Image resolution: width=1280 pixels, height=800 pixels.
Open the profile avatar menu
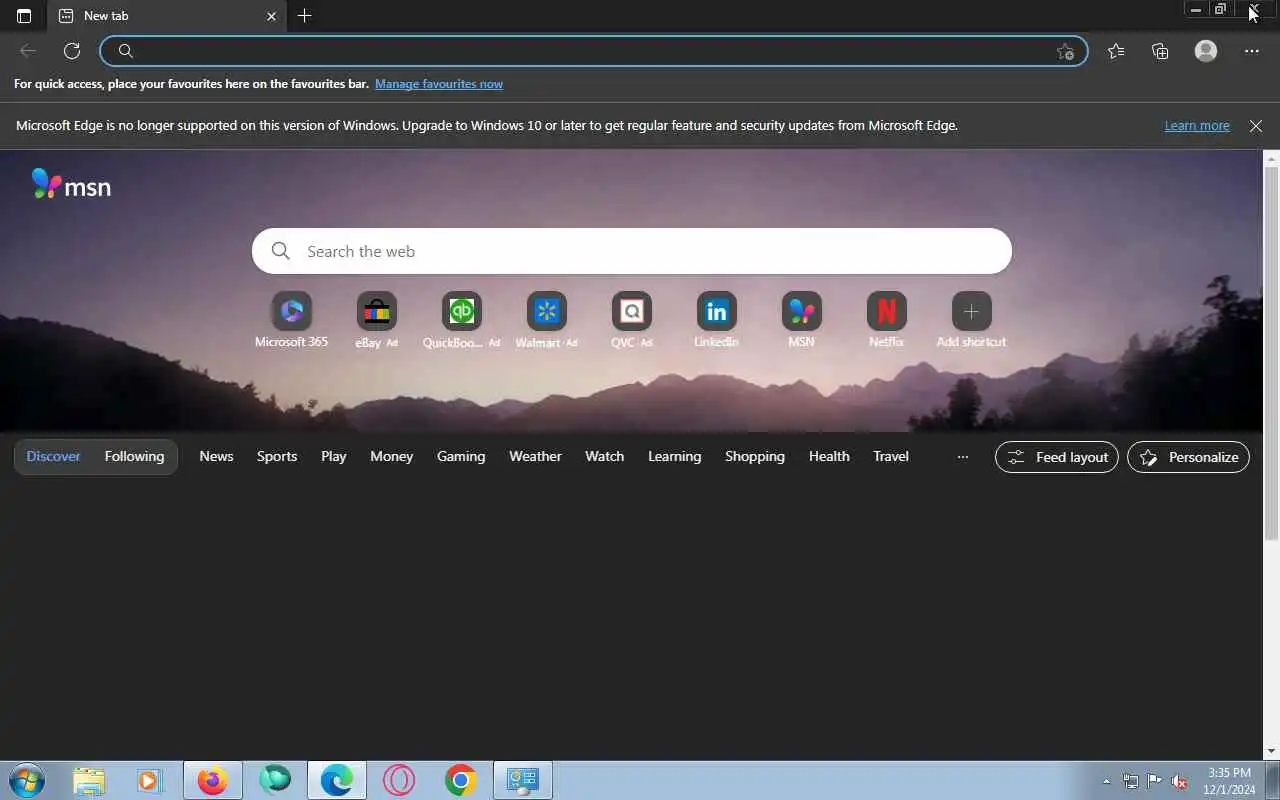coord(1206,51)
